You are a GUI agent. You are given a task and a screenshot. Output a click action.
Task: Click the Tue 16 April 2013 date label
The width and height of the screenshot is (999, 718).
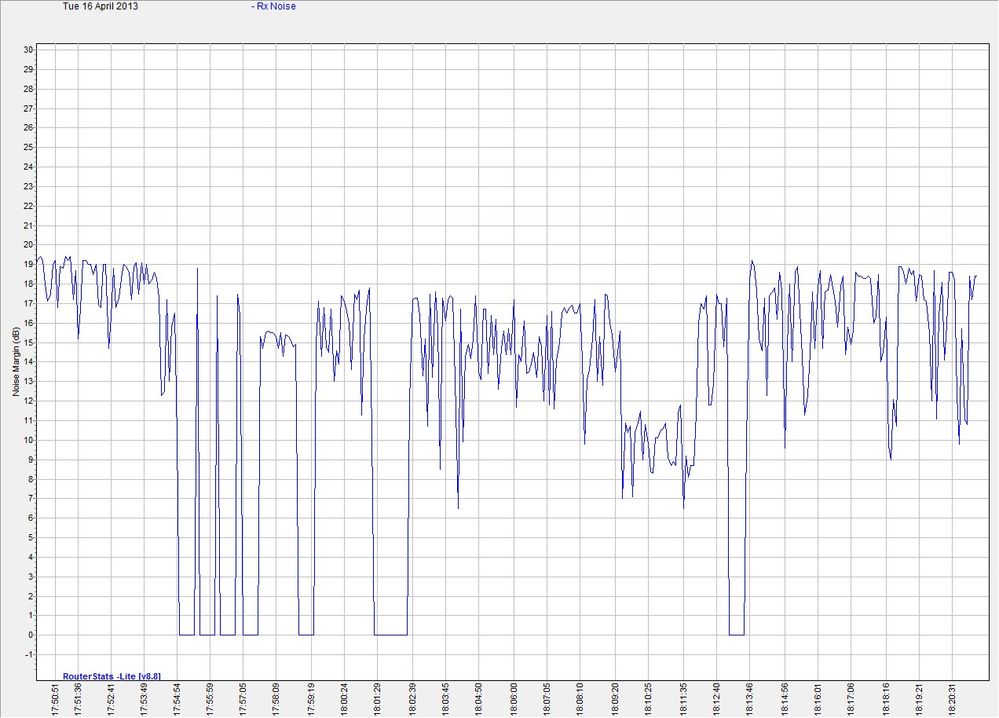[x=100, y=6]
